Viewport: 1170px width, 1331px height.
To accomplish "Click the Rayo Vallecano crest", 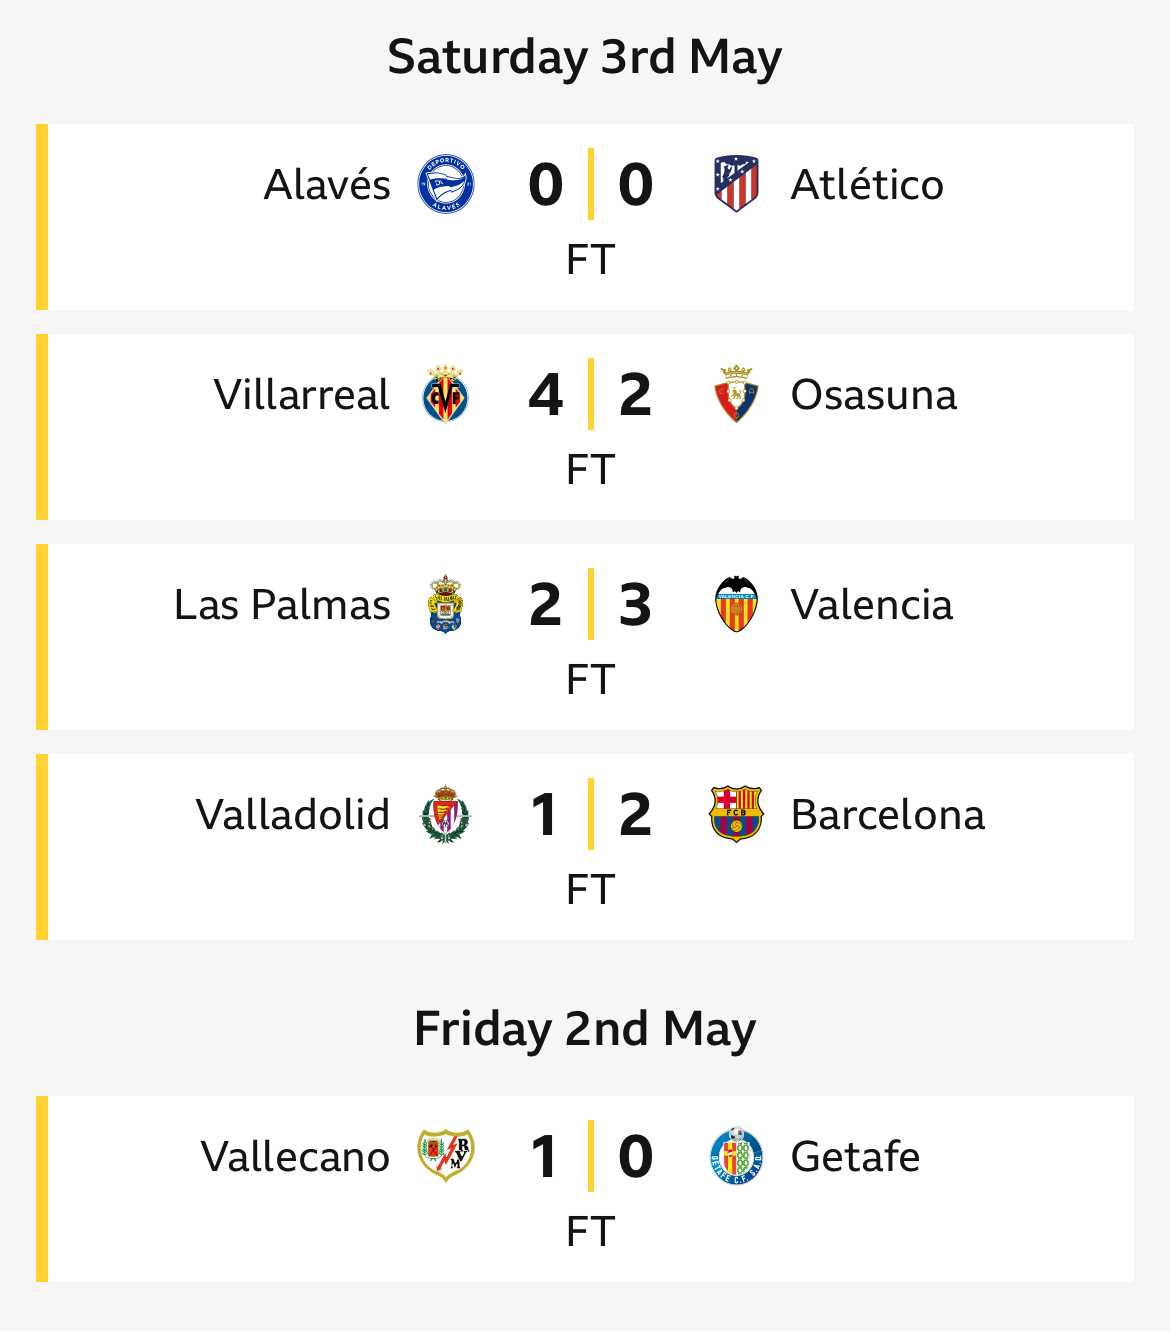I will [446, 1156].
